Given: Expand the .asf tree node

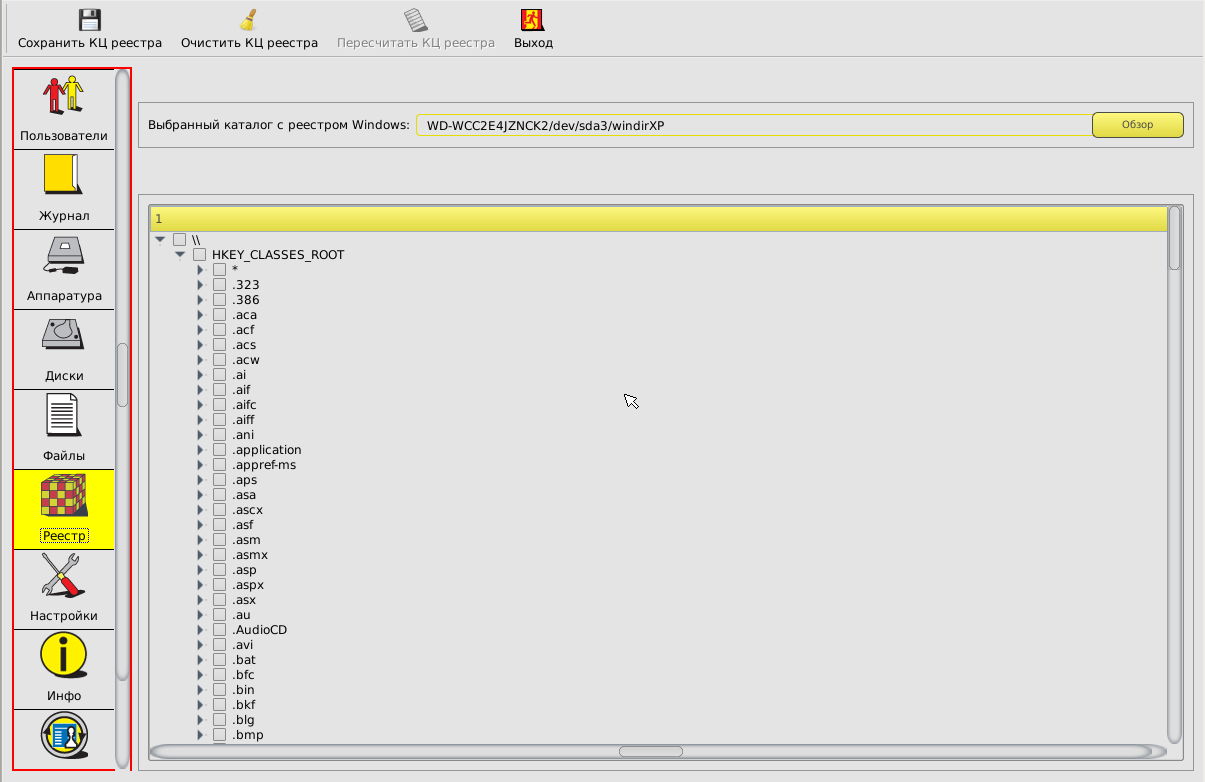Looking at the screenshot, I should coord(200,525).
